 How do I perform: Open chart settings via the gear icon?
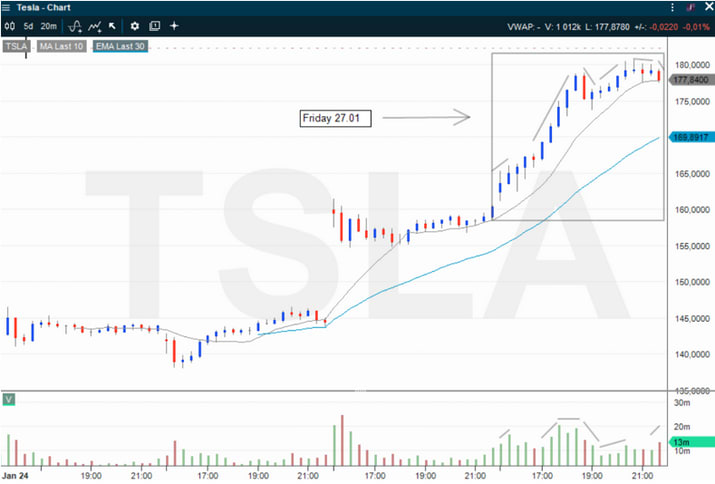pyautogui.click(x=135, y=26)
